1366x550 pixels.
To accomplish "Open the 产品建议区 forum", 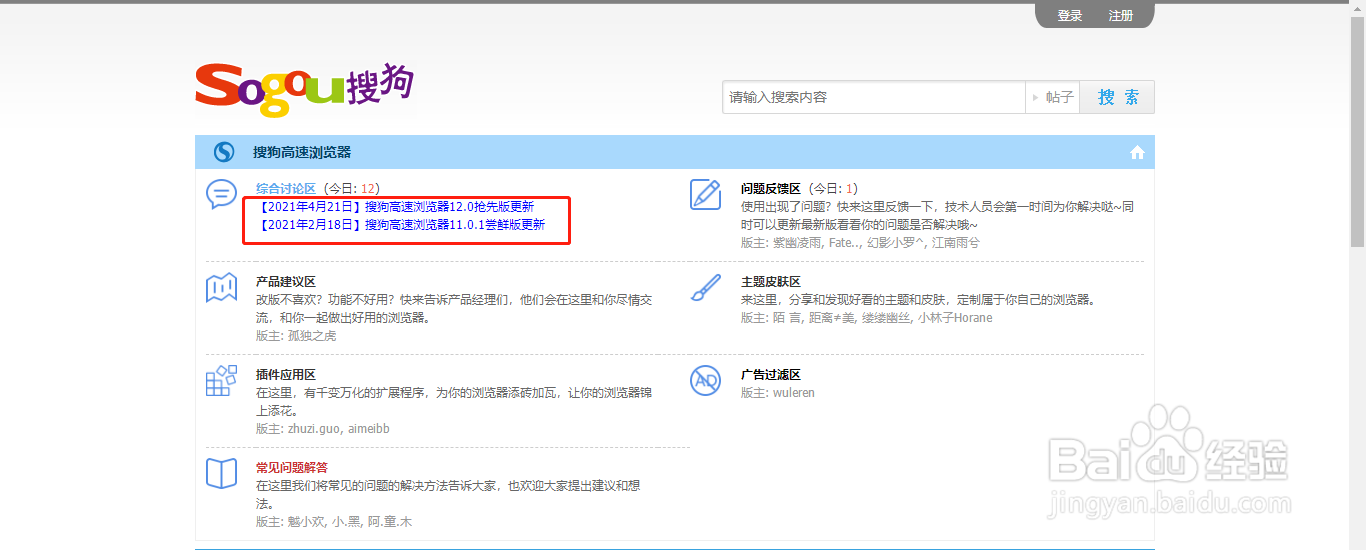I will coord(286,282).
